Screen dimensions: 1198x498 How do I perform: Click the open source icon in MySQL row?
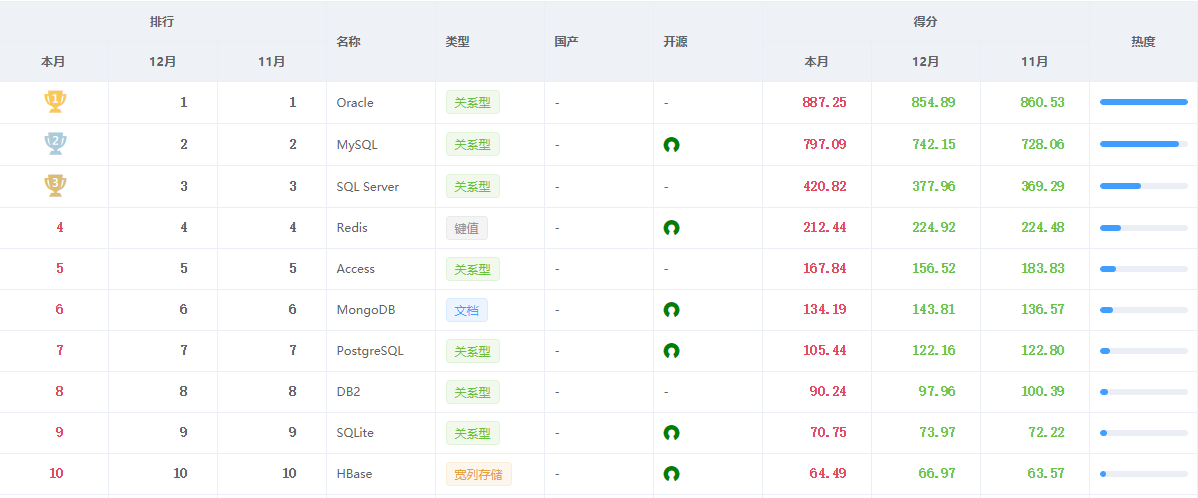pyautogui.click(x=672, y=144)
